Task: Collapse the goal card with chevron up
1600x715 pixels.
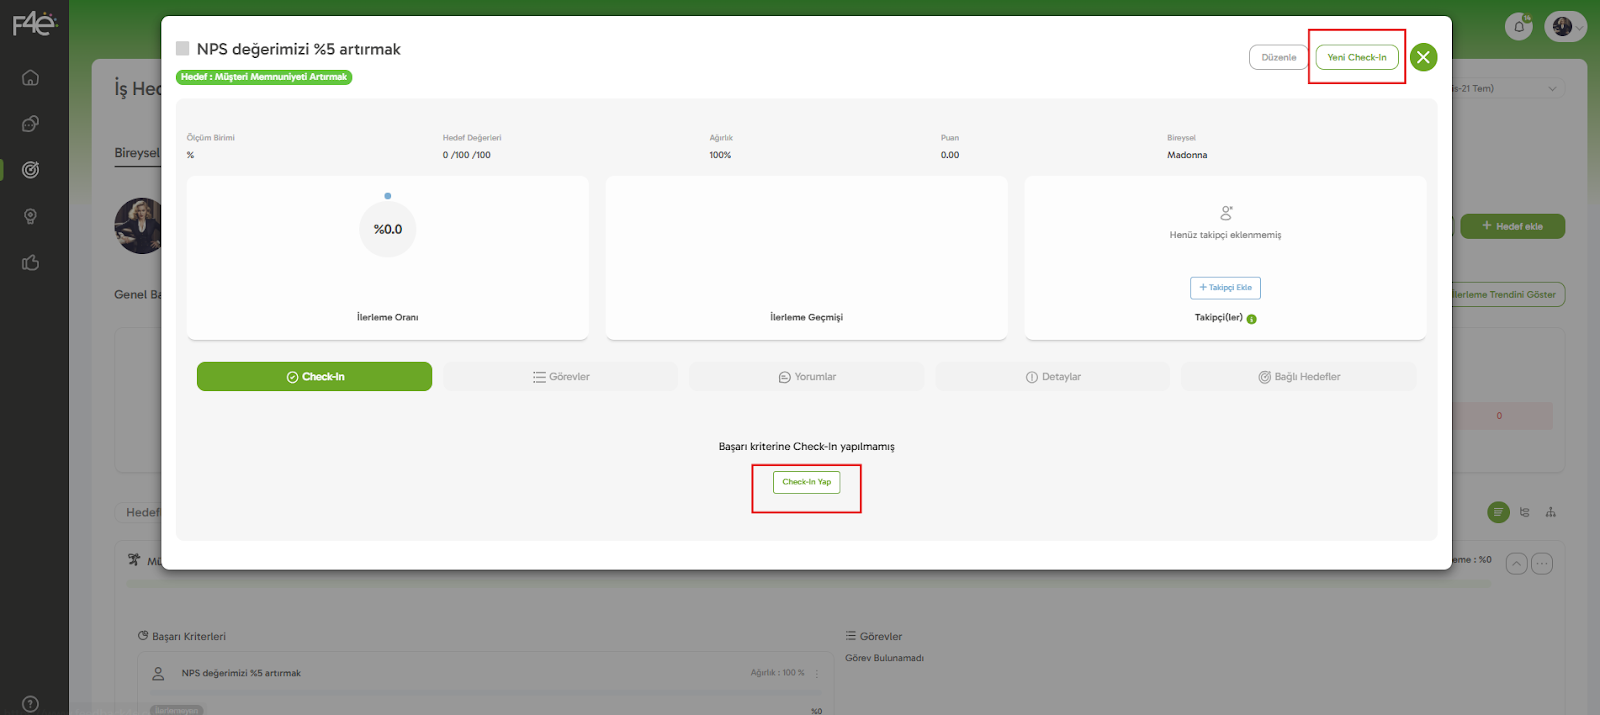Action: [x=1516, y=564]
